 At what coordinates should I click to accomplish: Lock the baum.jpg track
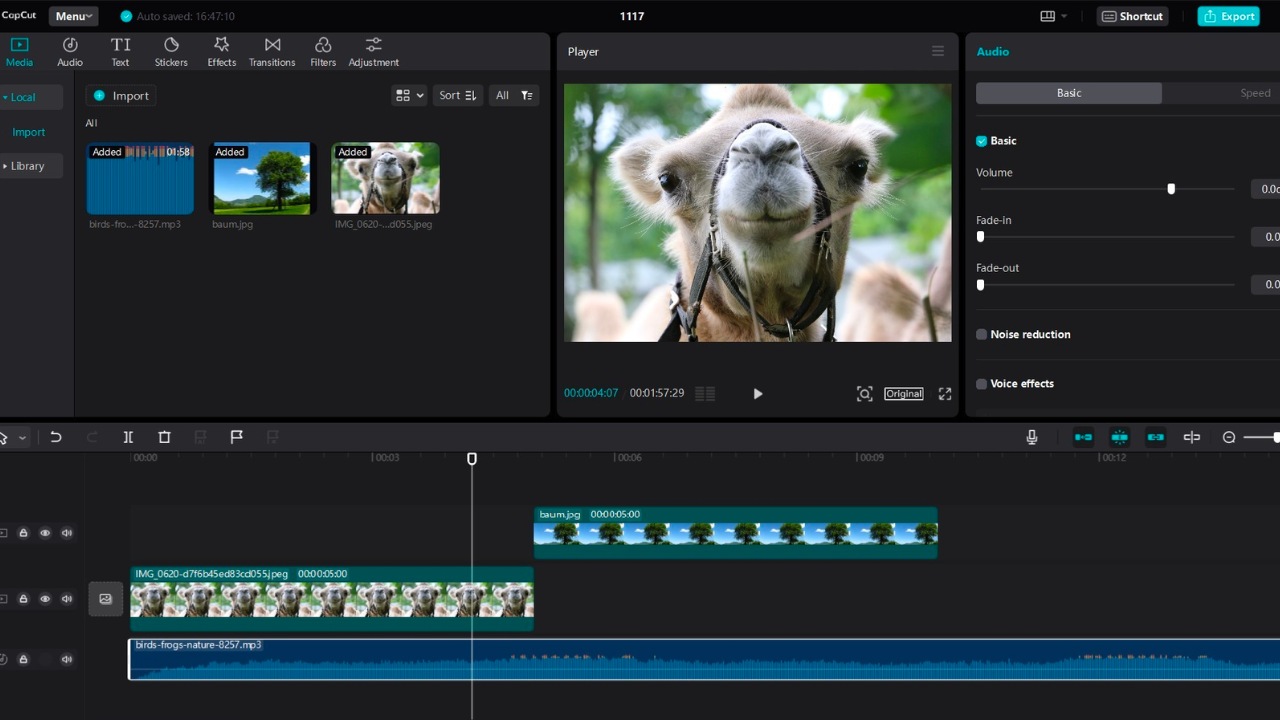(23, 533)
